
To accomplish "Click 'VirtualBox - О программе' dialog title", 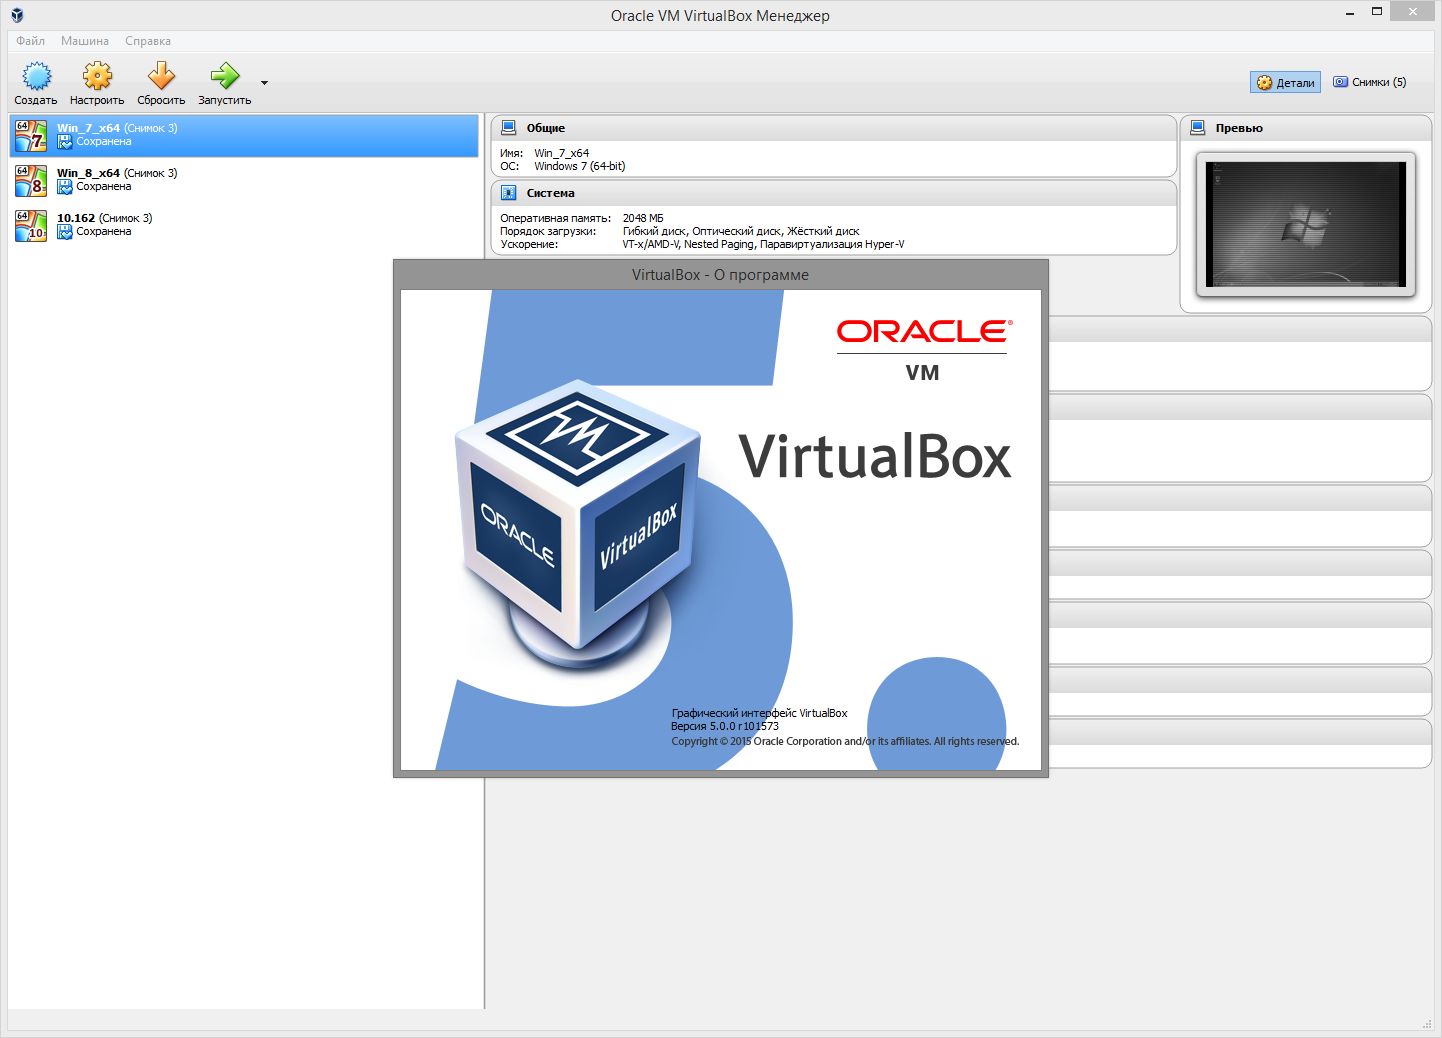I will pos(720,275).
